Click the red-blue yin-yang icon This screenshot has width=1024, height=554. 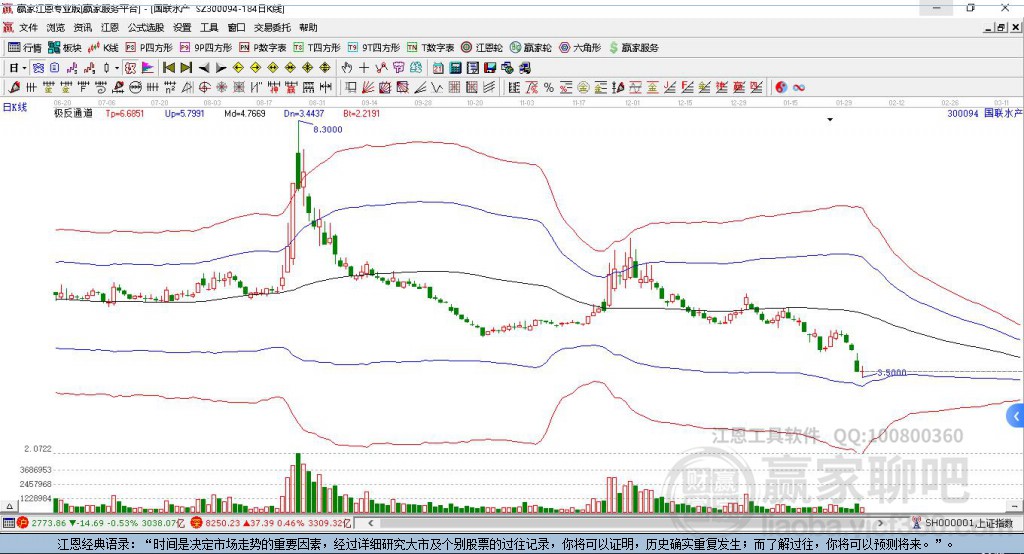(781, 87)
